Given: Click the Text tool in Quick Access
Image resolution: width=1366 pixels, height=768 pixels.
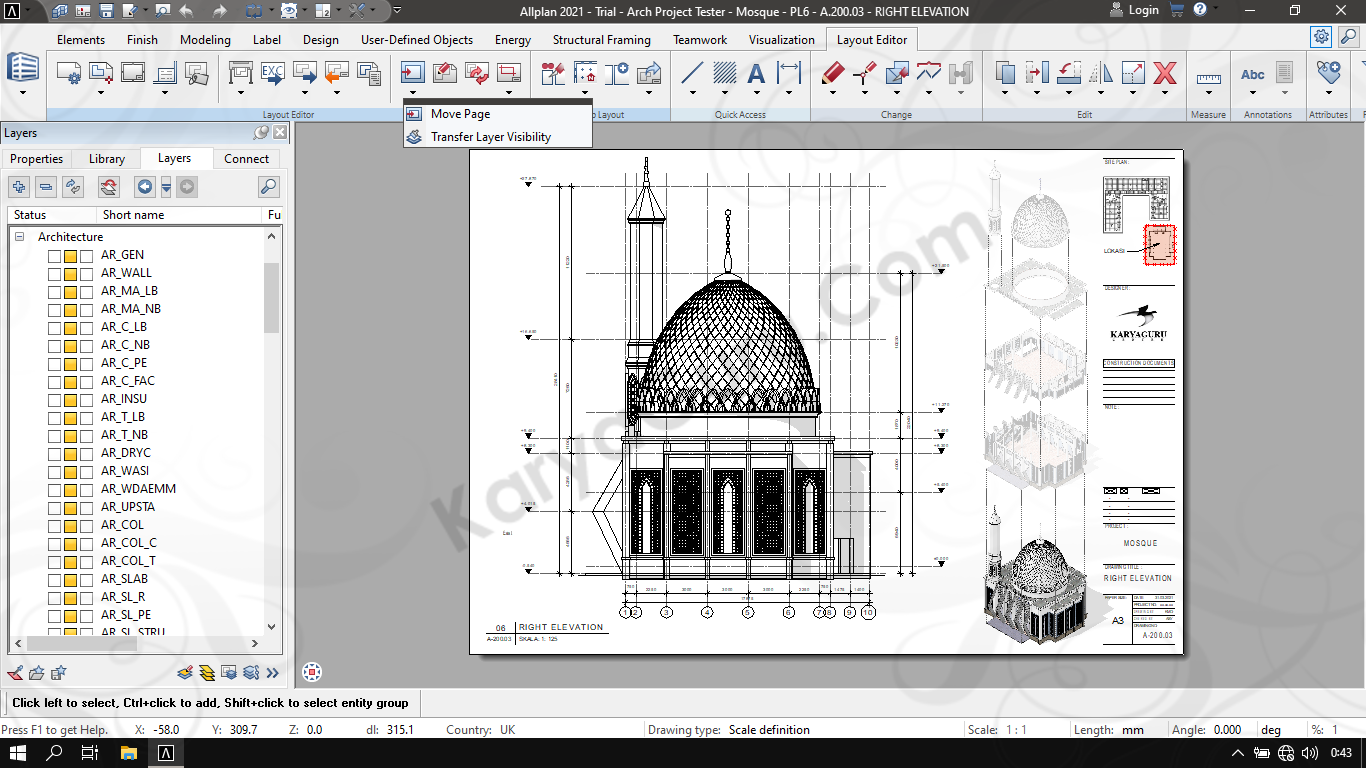Looking at the screenshot, I should (757, 73).
